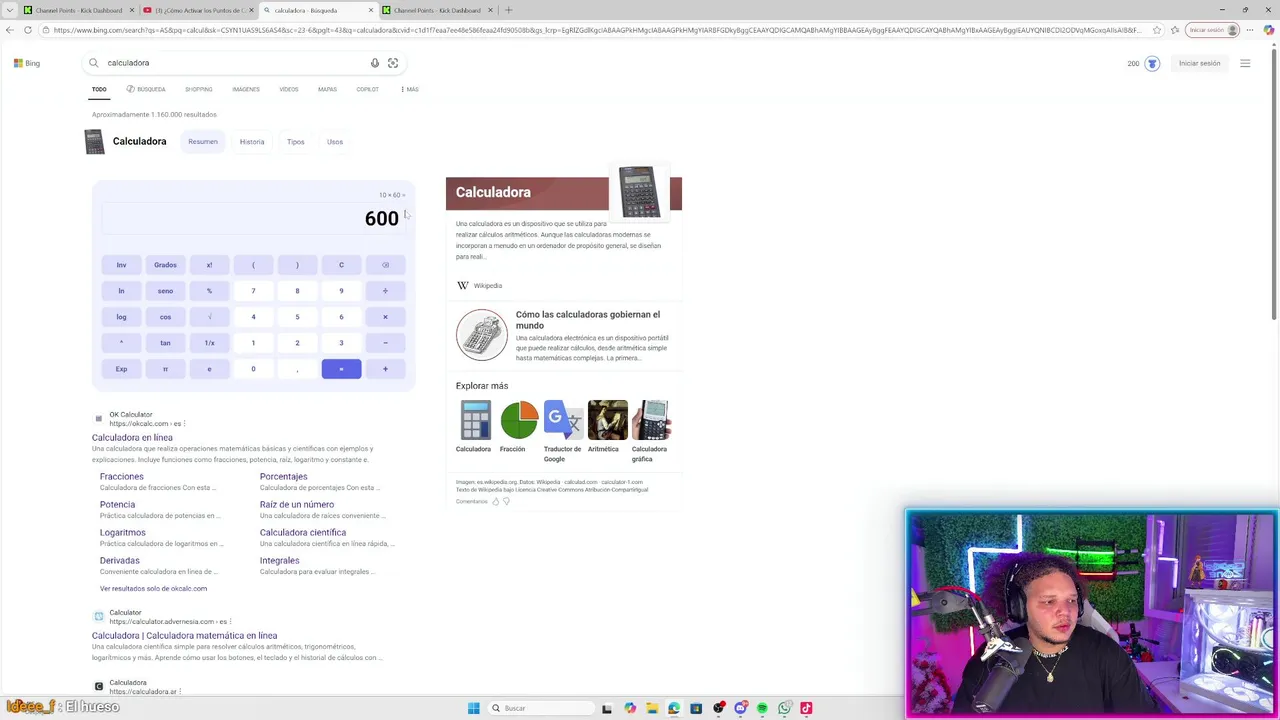Click the equals button on calculator
1280x720 pixels.
(341, 369)
